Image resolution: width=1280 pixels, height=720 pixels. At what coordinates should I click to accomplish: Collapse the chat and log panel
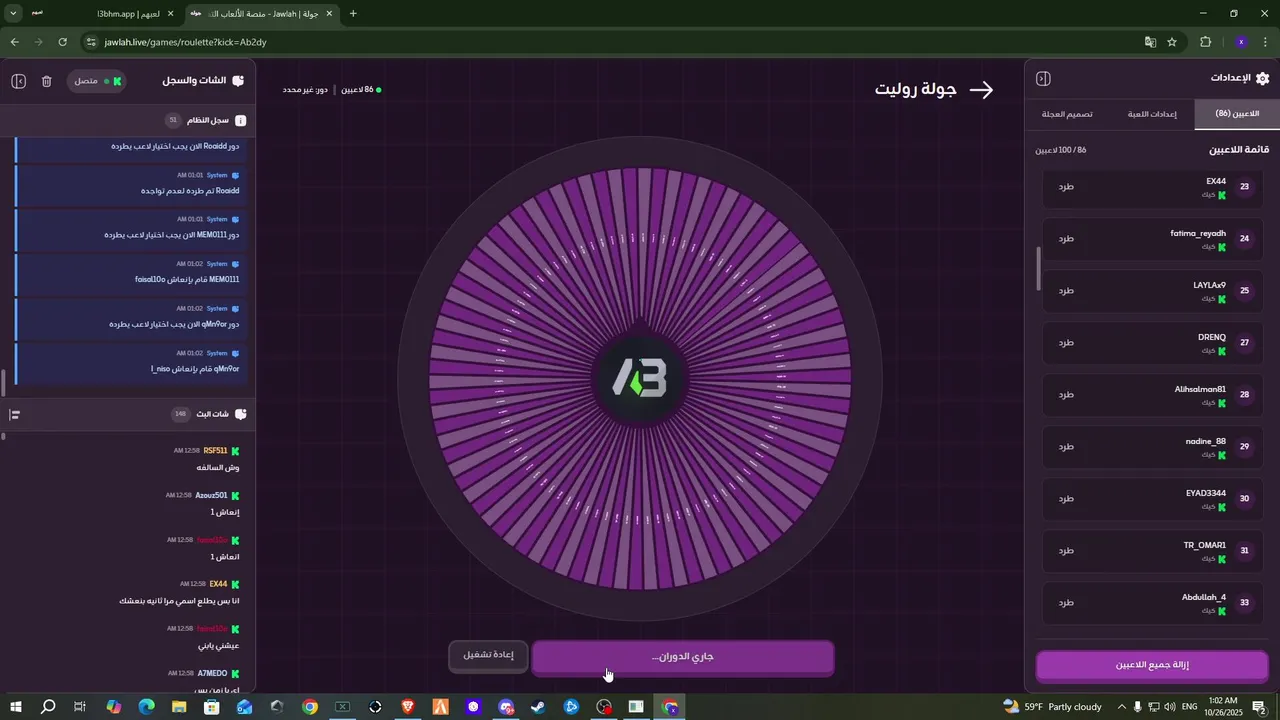click(18, 81)
